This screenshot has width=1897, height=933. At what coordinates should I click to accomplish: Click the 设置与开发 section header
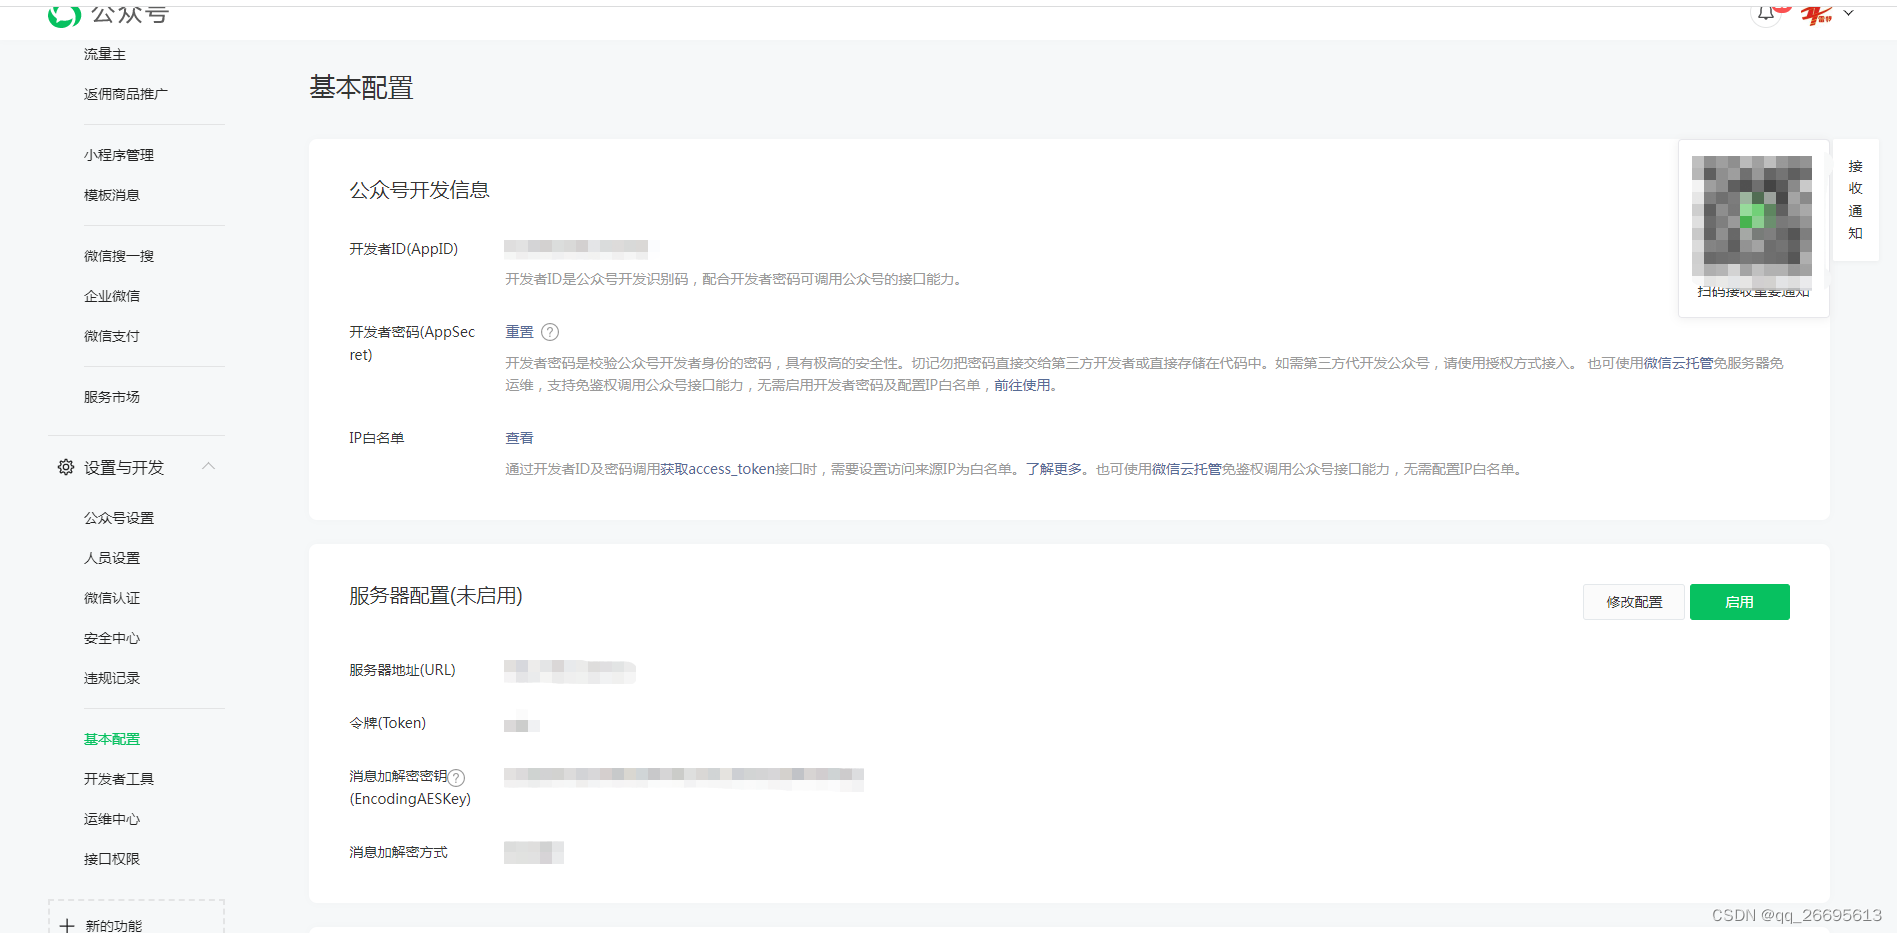136,467
